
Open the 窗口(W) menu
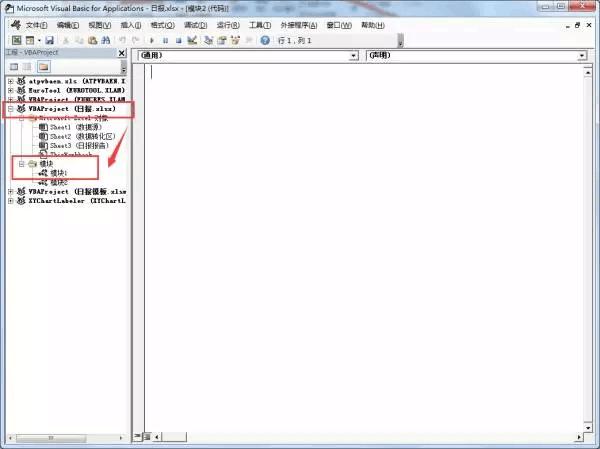point(339,25)
